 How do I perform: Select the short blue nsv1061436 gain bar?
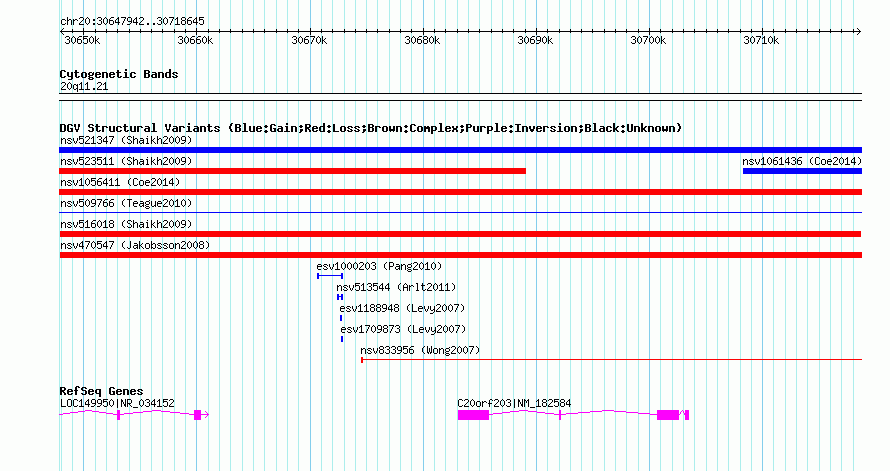(802, 171)
